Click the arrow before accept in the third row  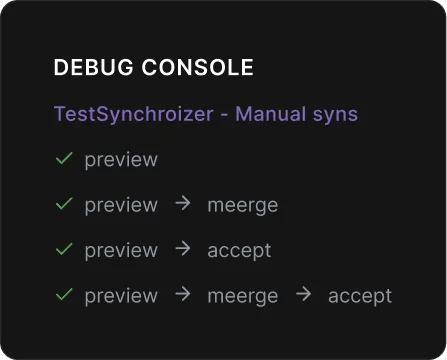pos(183,249)
